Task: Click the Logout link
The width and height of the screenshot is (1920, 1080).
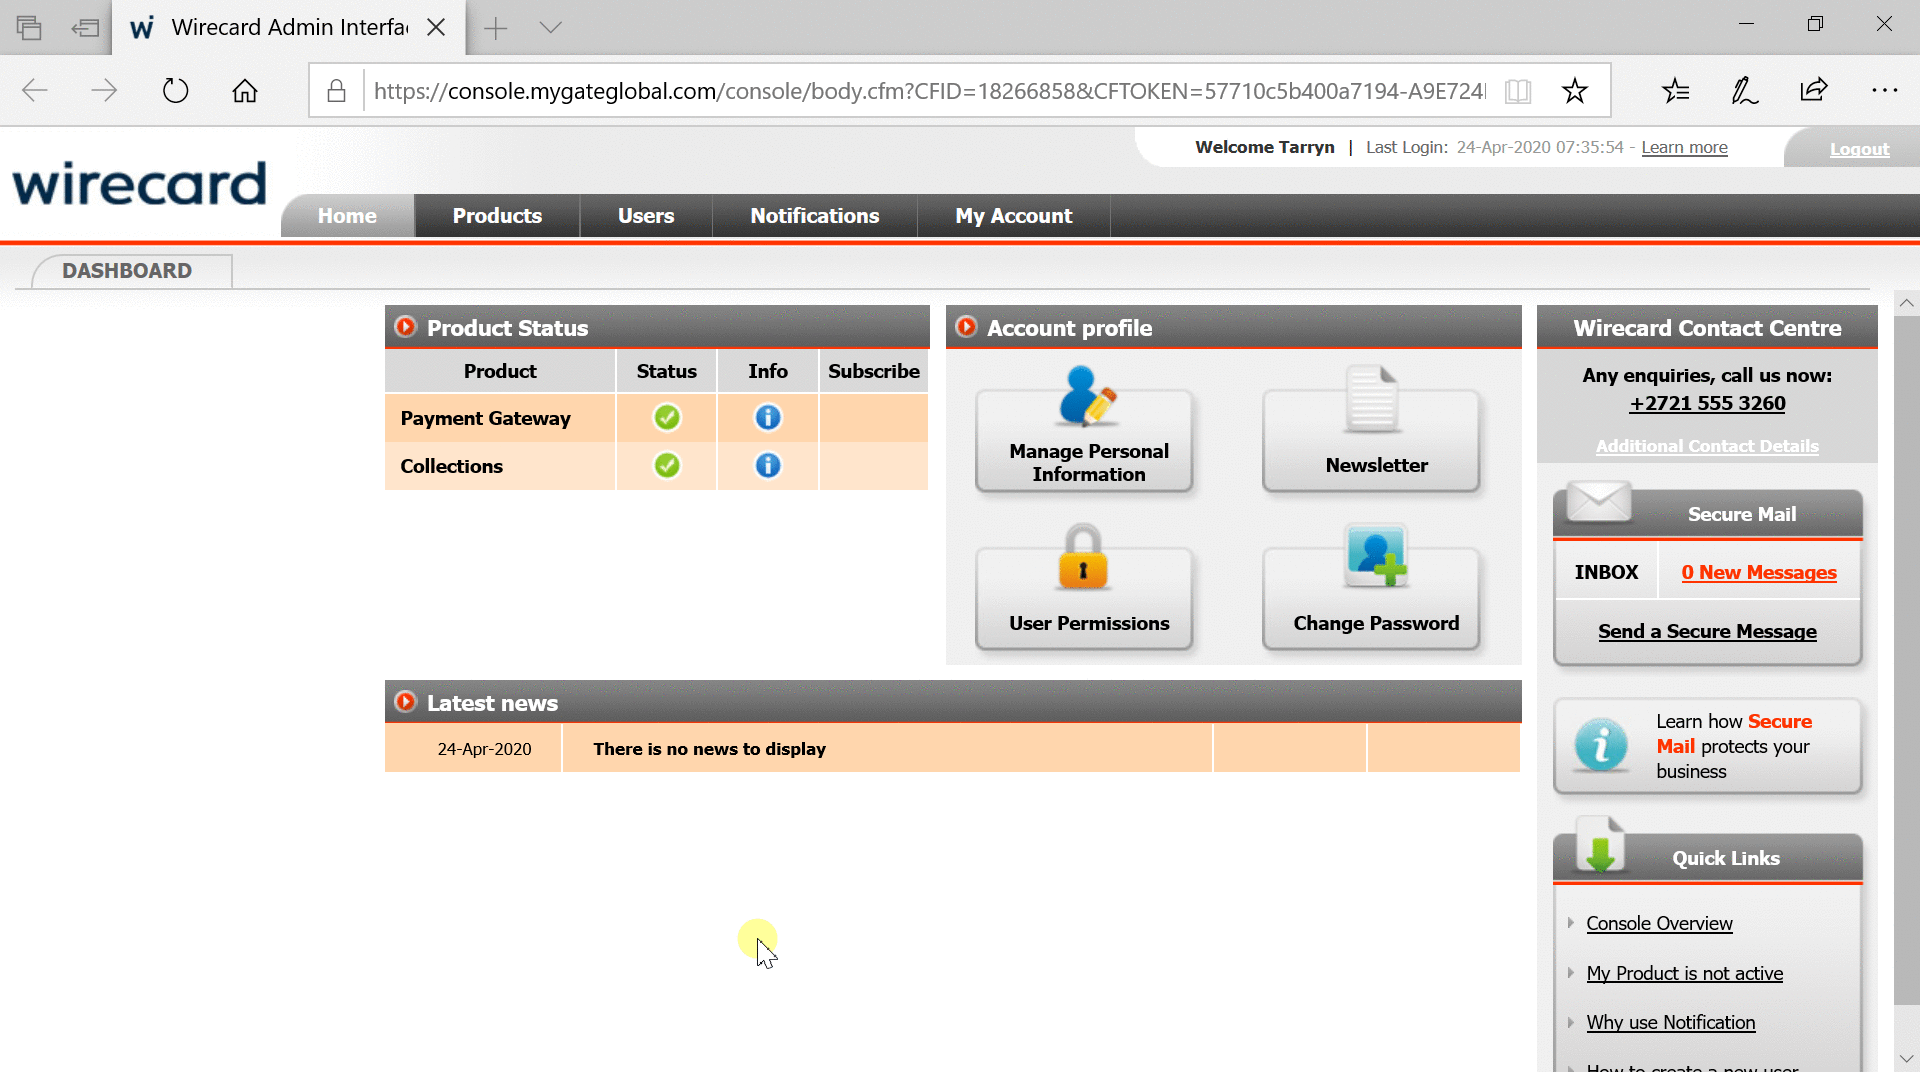Action: tap(1859, 149)
